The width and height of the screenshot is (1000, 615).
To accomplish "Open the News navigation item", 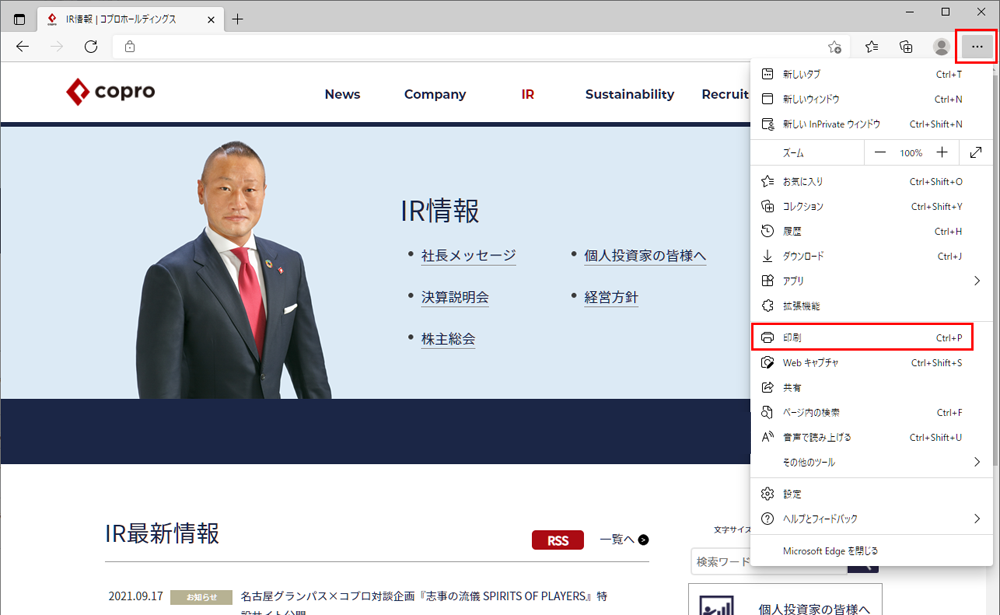I will [x=342, y=94].
